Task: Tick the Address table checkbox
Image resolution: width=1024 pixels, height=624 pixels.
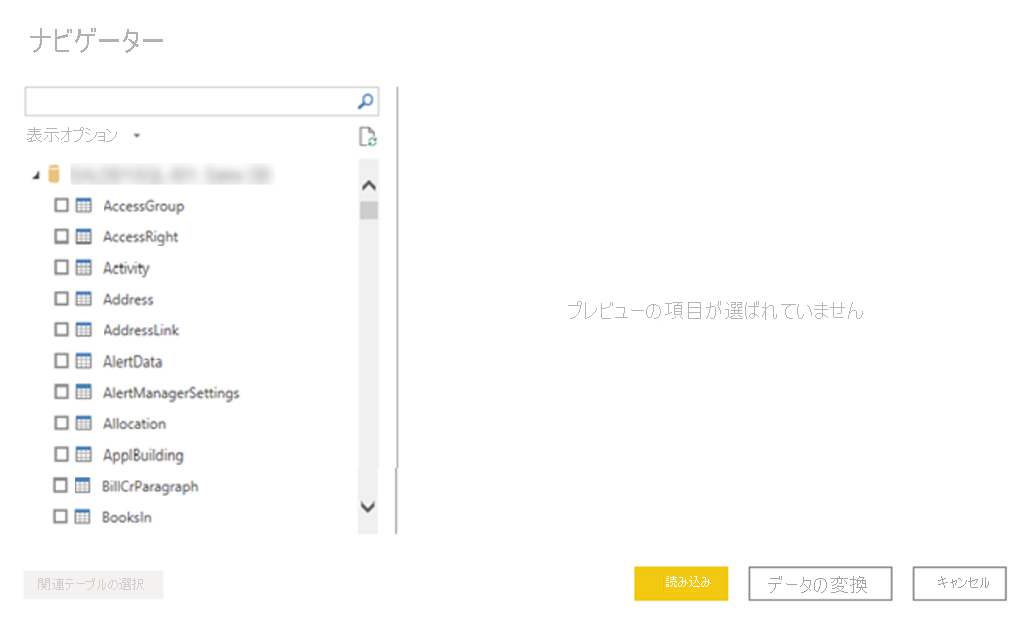Action: (x=61, y=299)
